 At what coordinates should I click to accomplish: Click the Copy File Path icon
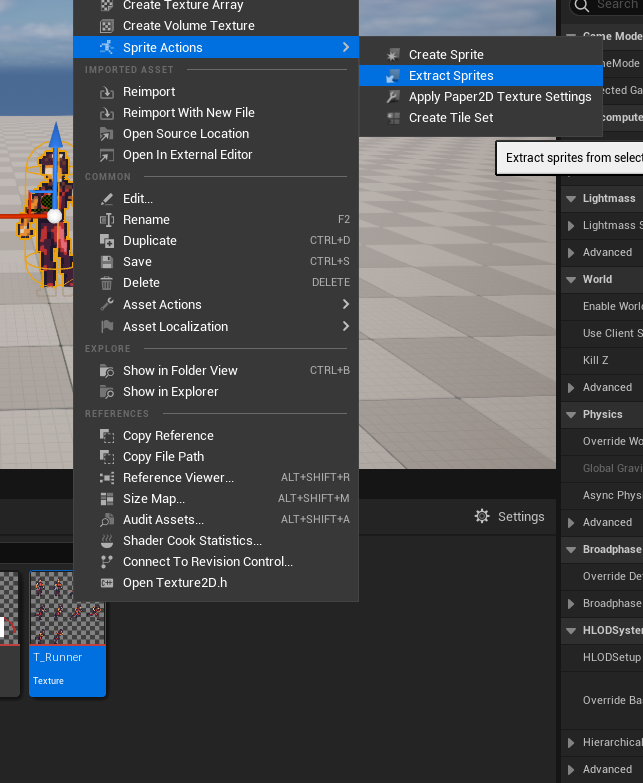pos(107,456)
